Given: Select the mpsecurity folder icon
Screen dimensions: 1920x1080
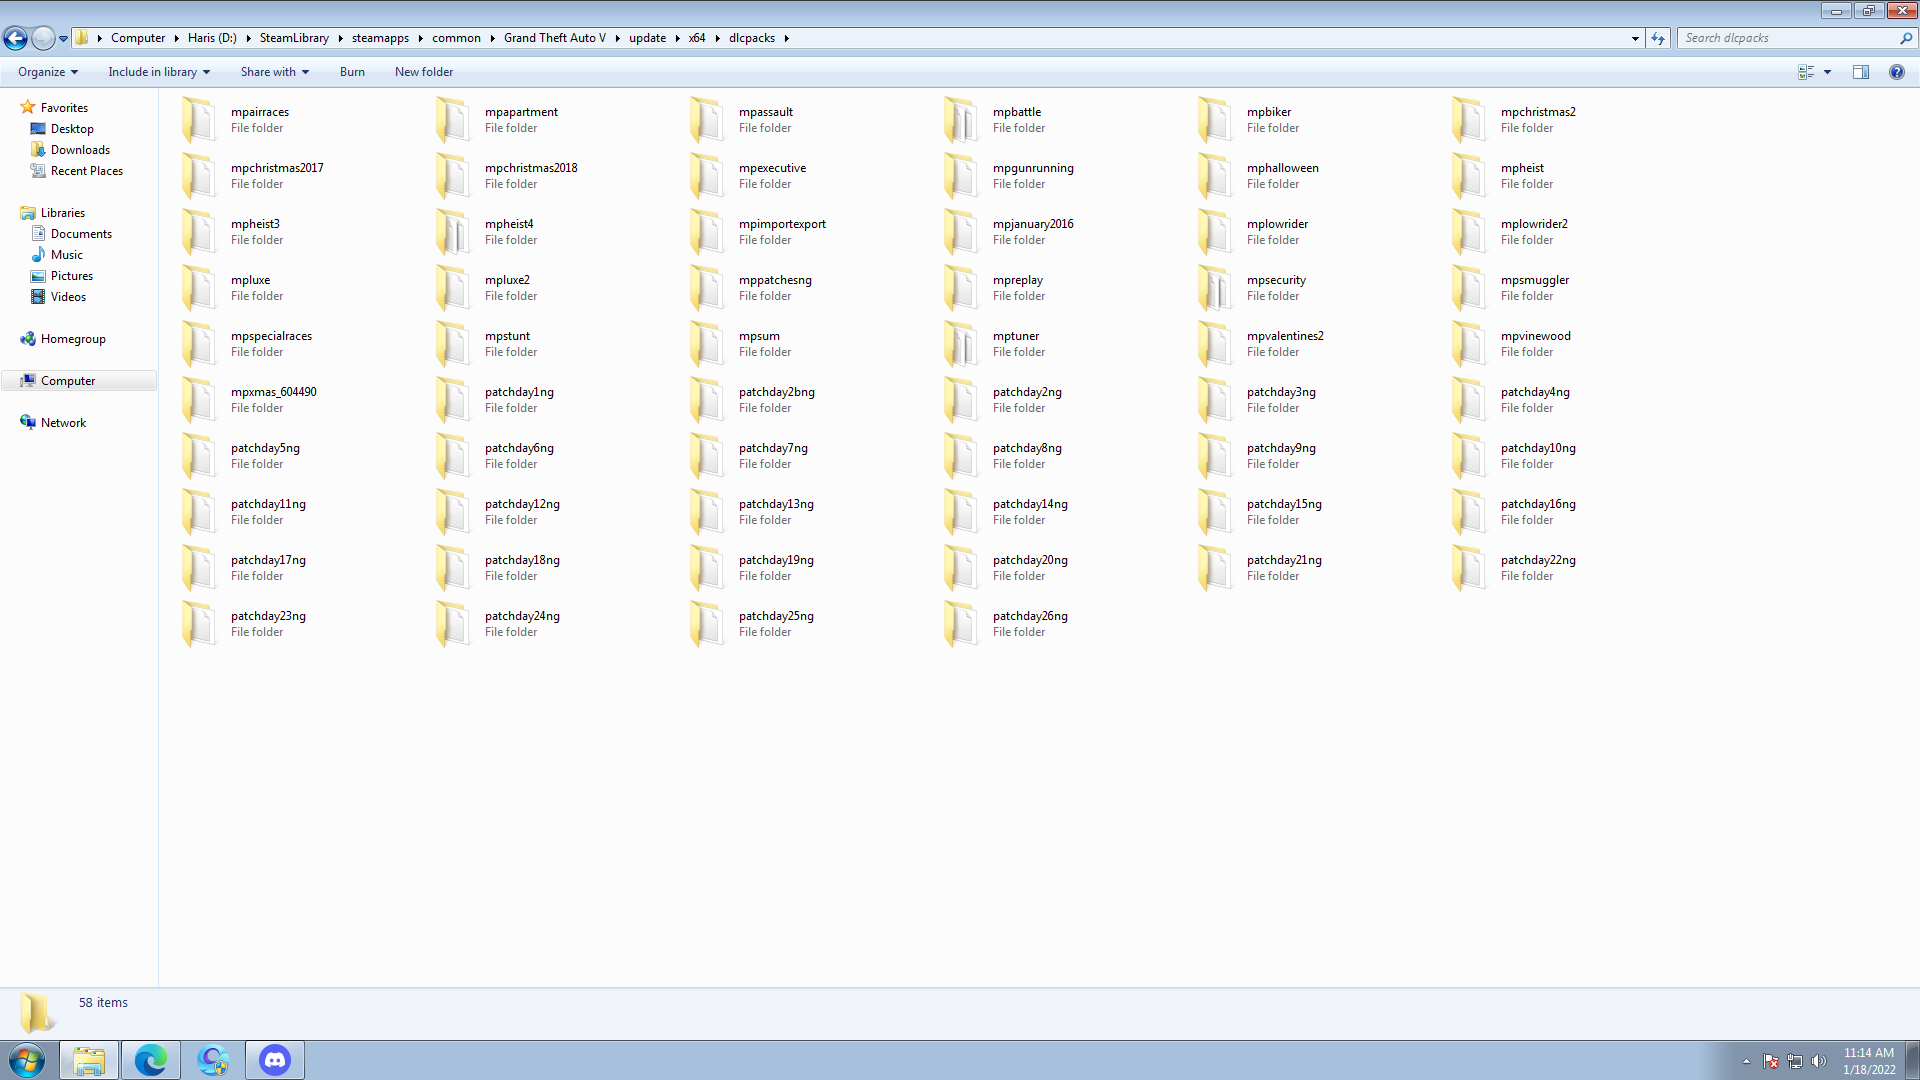Looking at the screenshot, I should tap(1215, 288).
